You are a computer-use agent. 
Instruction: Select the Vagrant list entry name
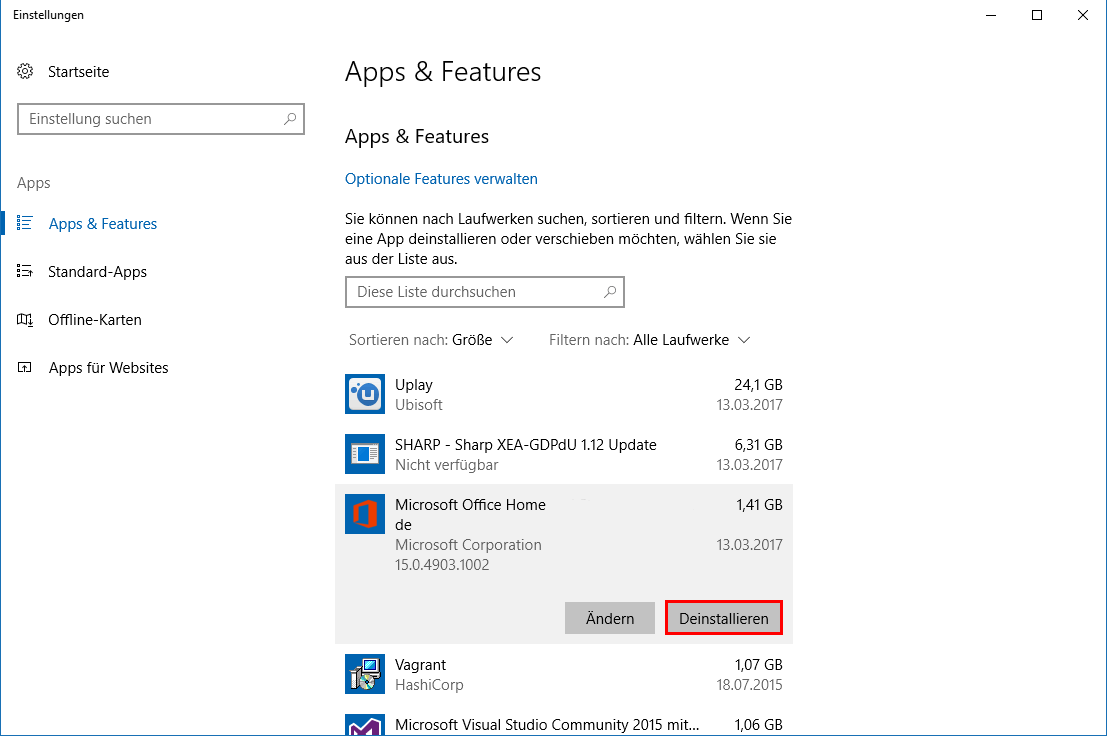[x=420, y=665]
